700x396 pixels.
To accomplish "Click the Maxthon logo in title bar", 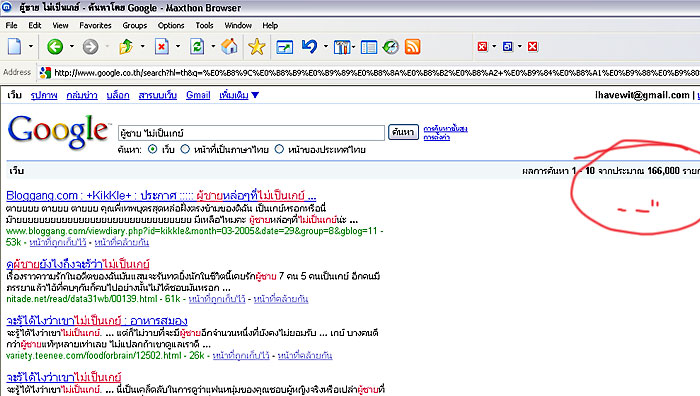I will (7, 7).
